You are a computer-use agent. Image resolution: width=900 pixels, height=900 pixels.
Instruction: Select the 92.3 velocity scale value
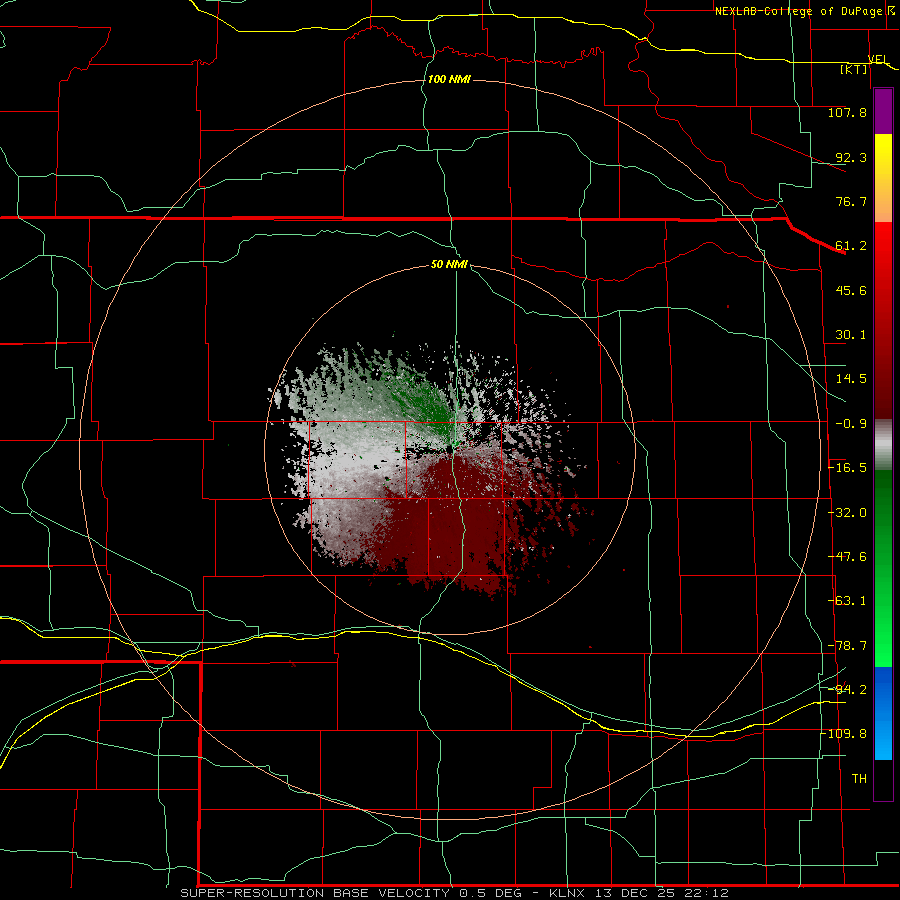pyautogui.click(x=851, y=157)
